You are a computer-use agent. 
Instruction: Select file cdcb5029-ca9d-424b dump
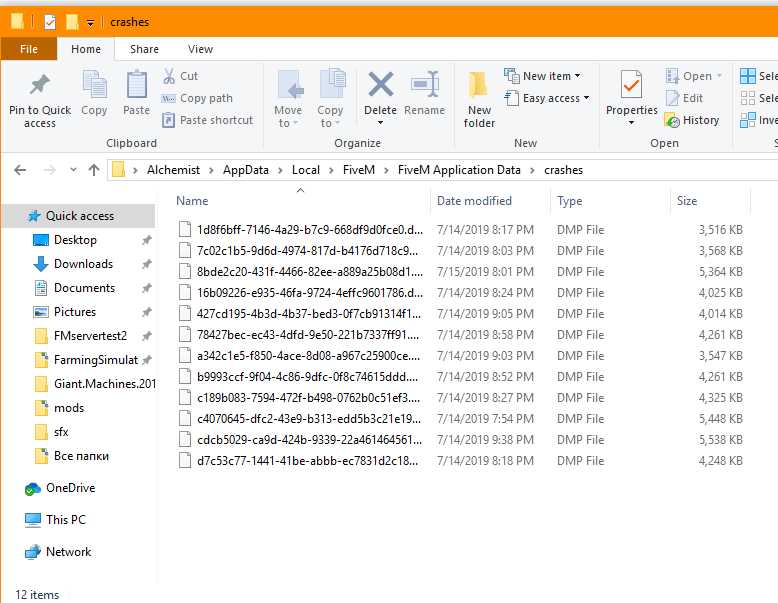pyautogui.click(x=309, y=440)
